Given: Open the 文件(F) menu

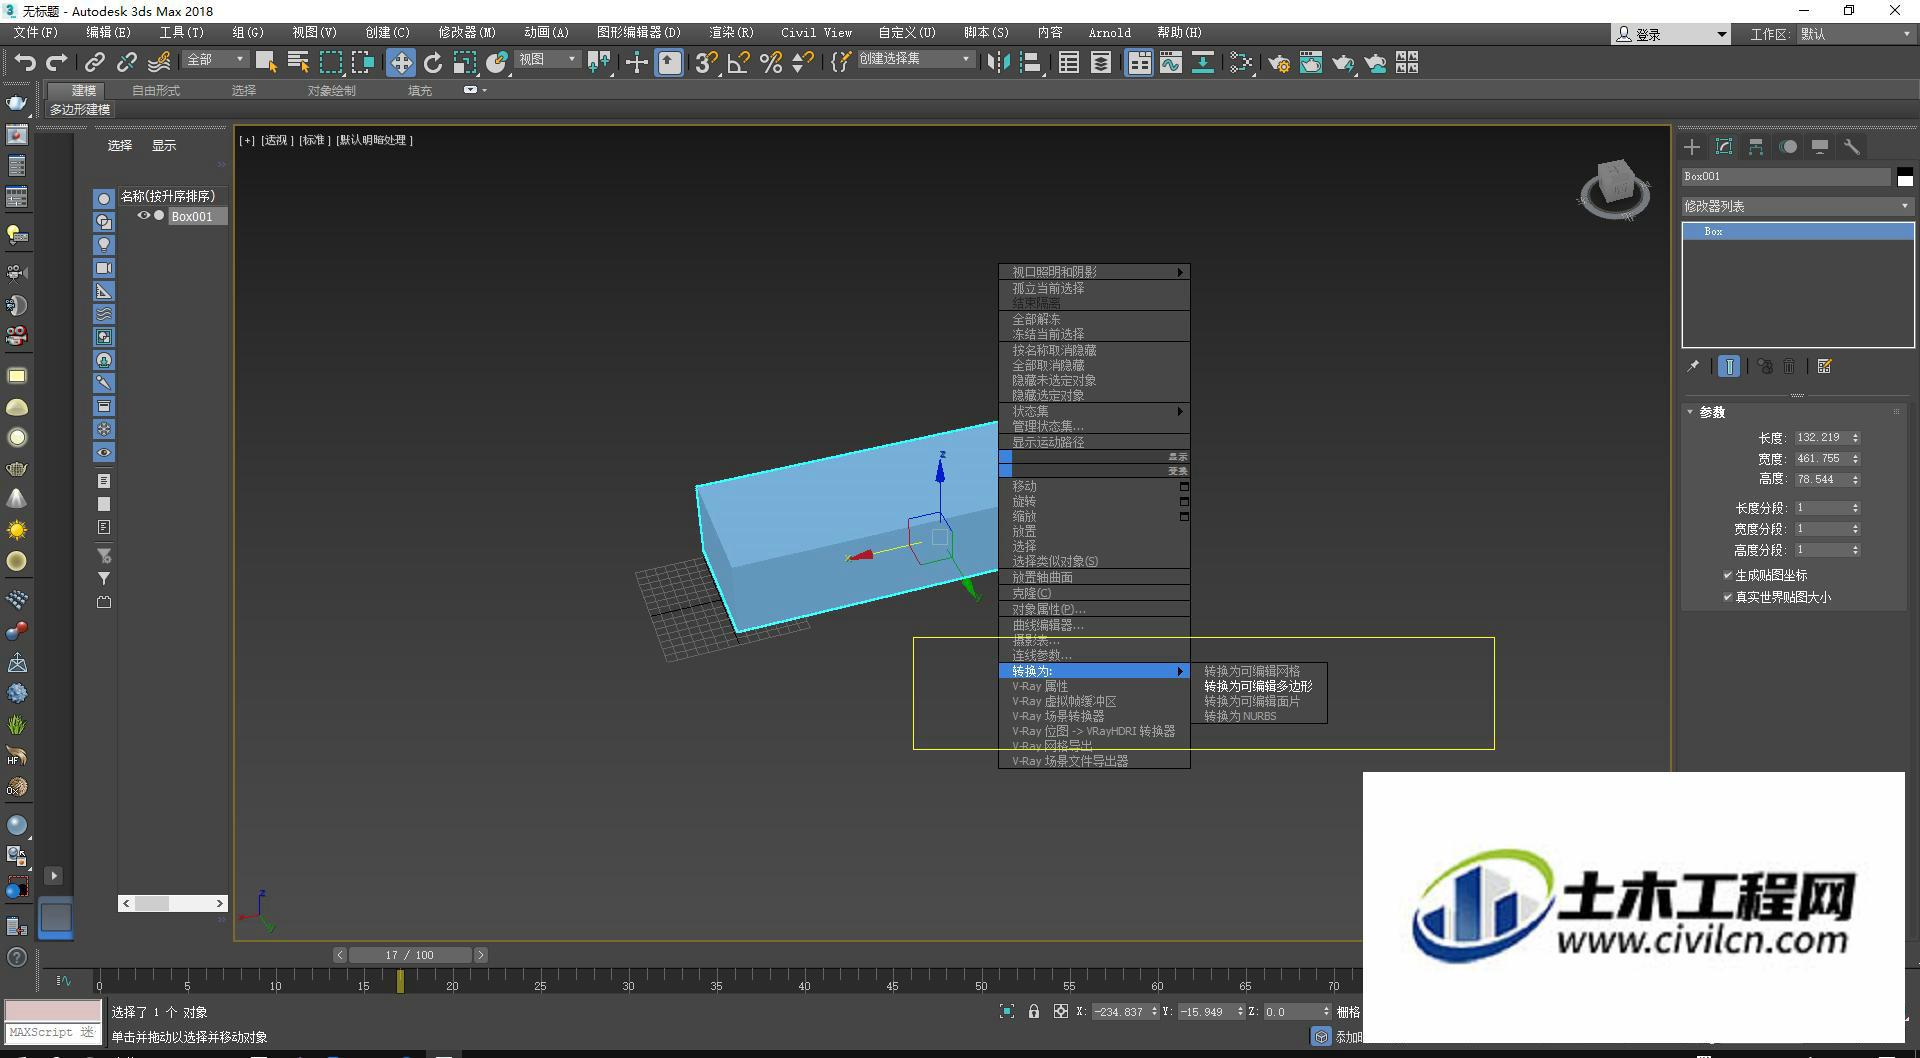Looking at the screenshot, I should point(35,33).
